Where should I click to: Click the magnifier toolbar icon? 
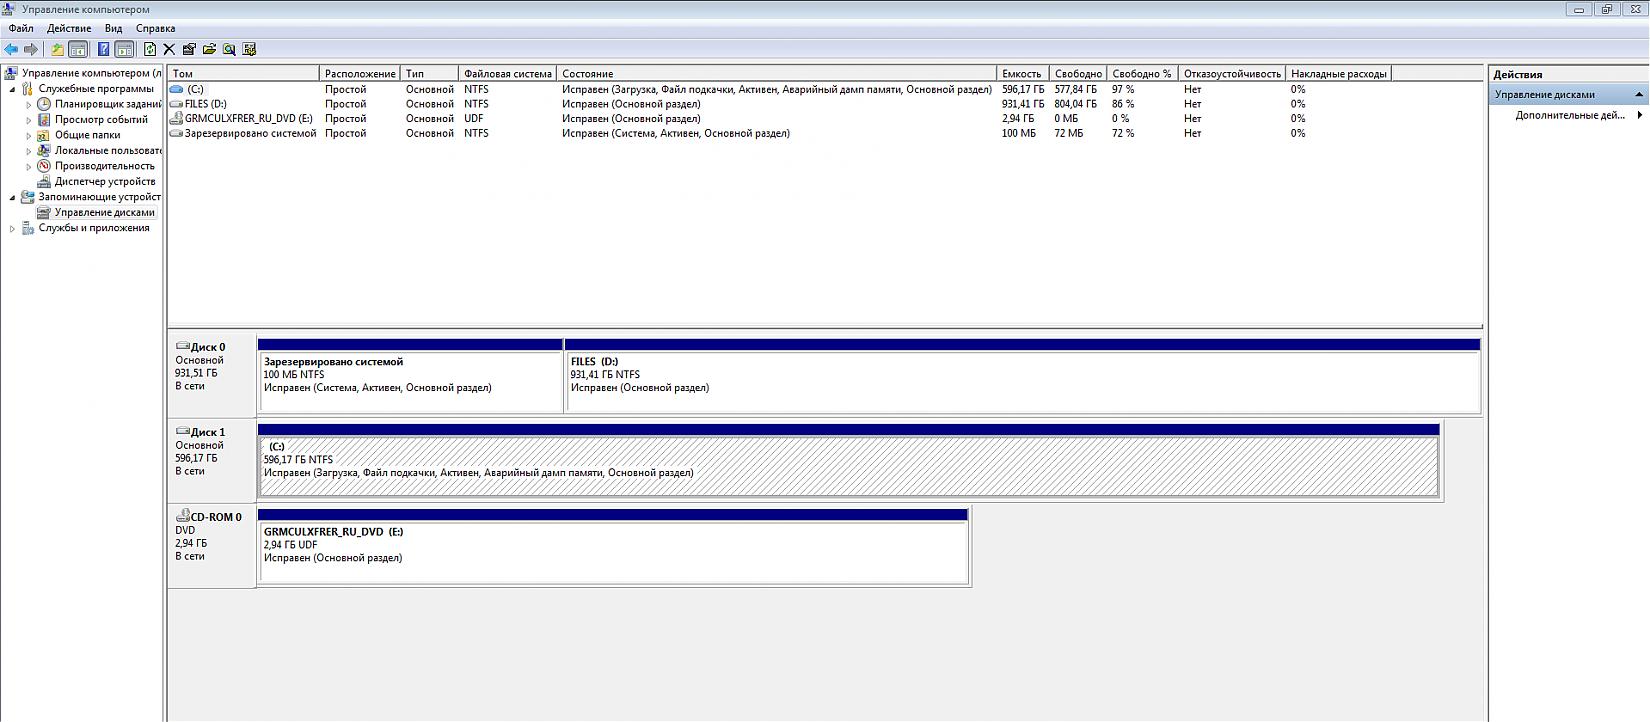tap(229, 49)
